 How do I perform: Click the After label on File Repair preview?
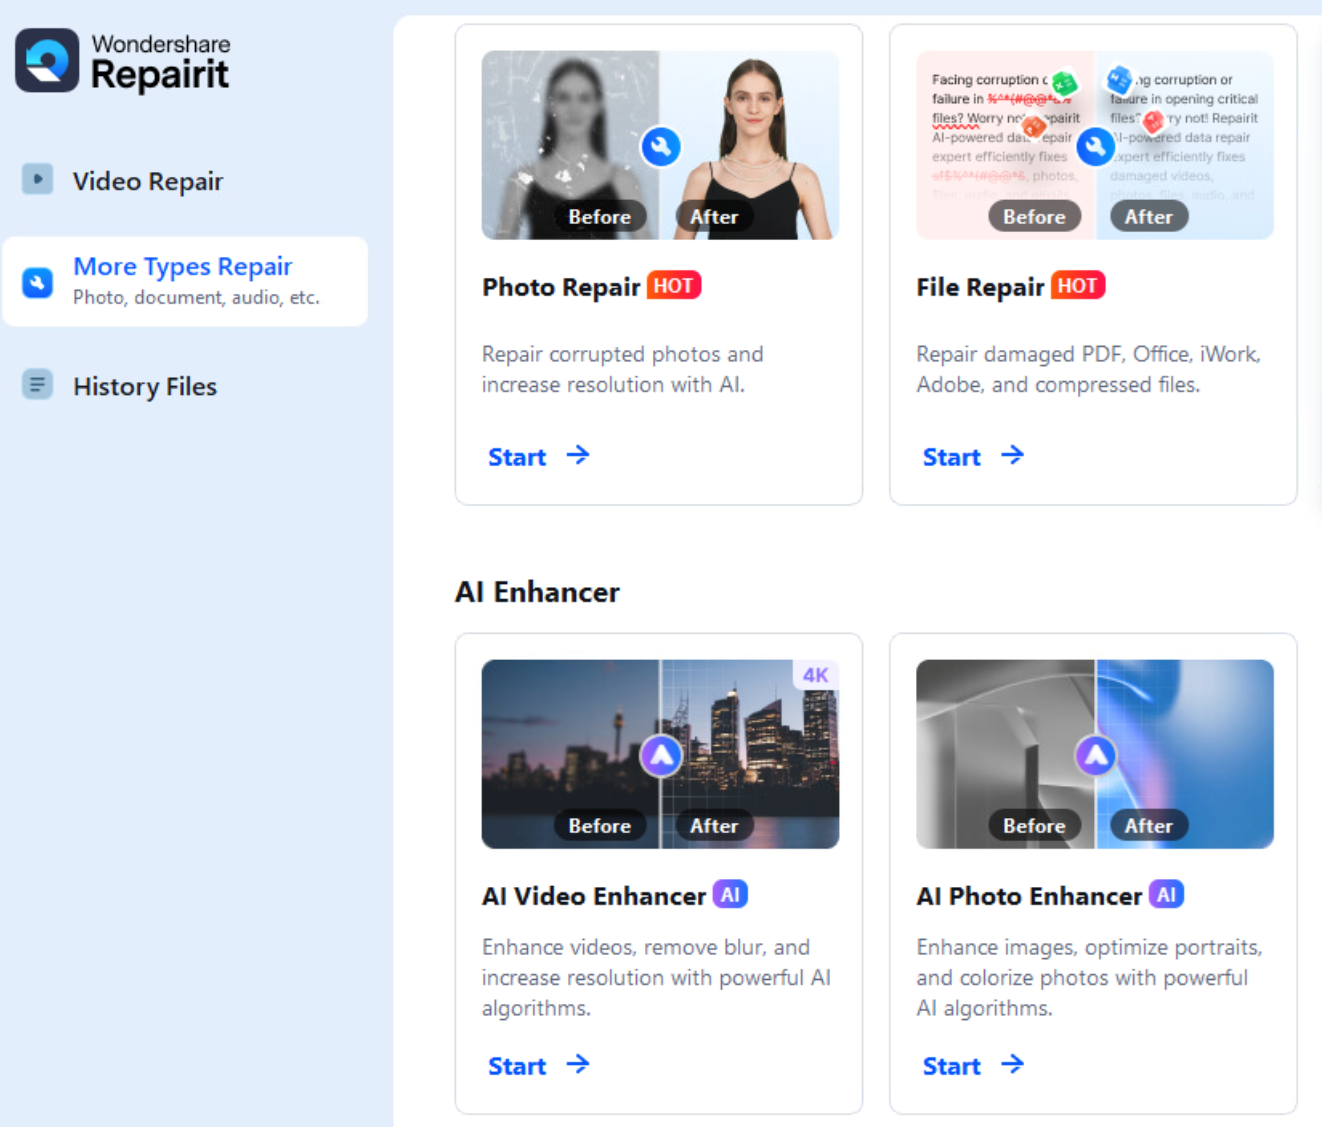[x=1149, y=216]
